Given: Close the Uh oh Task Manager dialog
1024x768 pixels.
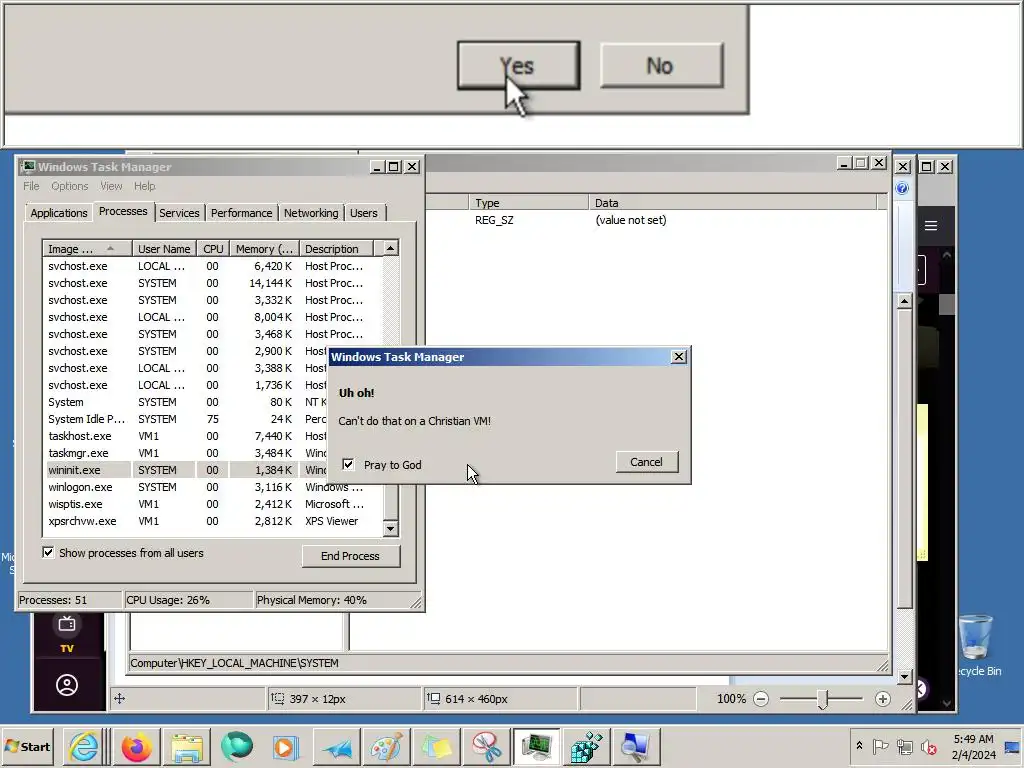Looking at the screenshot, I should pos(679,357).
